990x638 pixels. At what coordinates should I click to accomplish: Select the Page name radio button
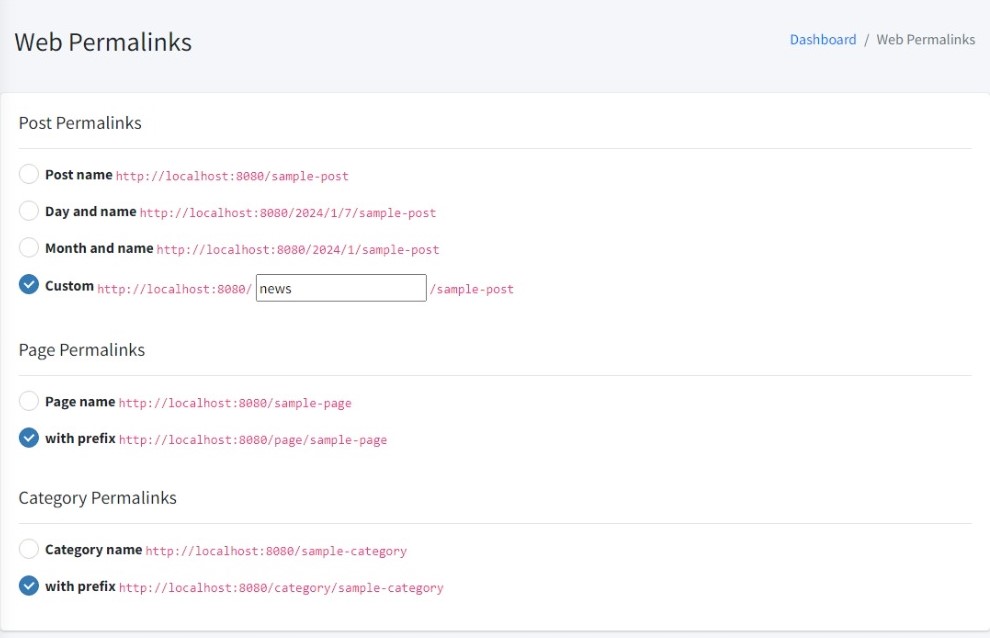[29, 402]
